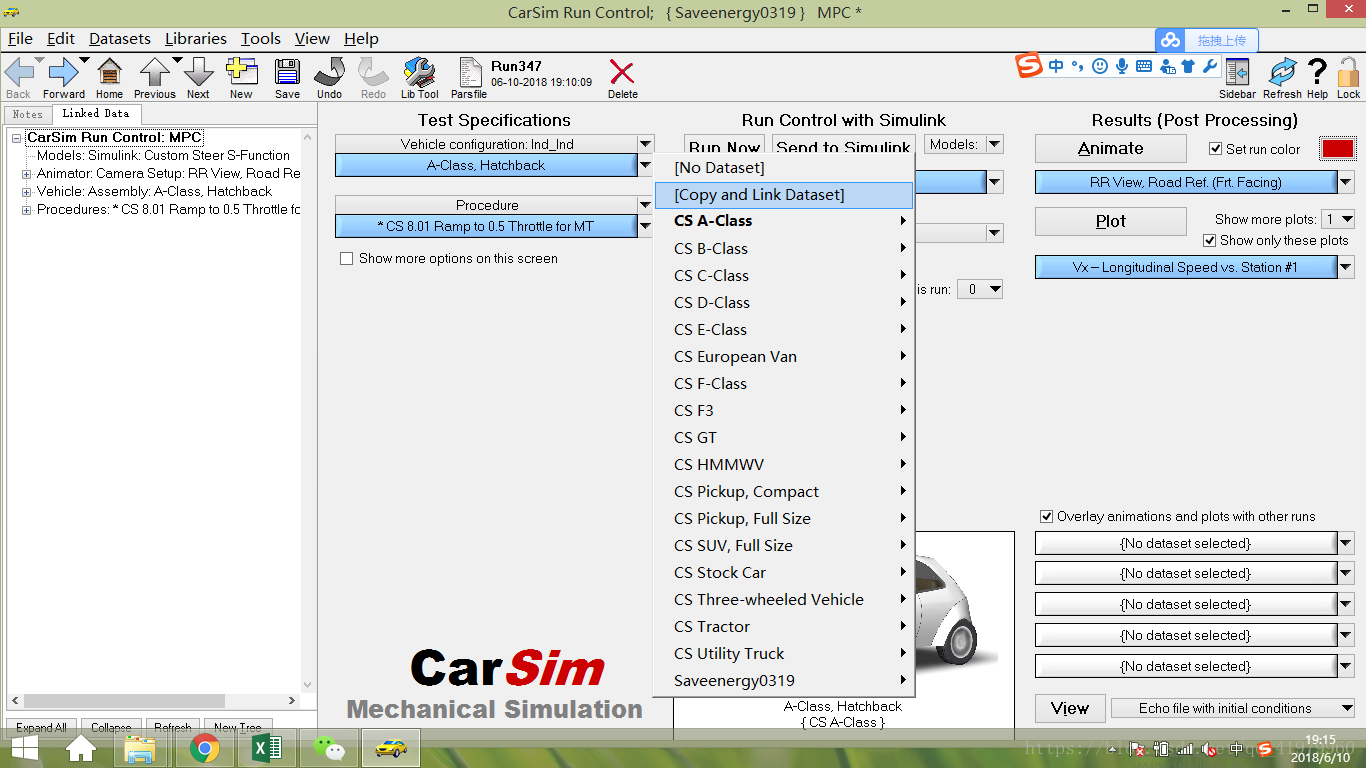Select Models: Simulink: Custom Steer S-Function row

[163, 156]
